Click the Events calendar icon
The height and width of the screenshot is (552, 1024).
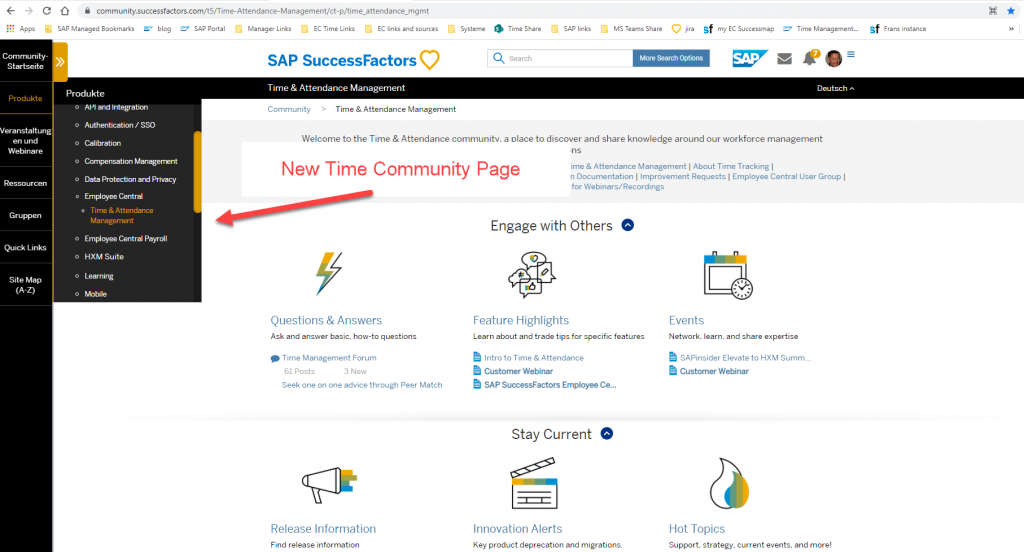(x=728, y=275)
